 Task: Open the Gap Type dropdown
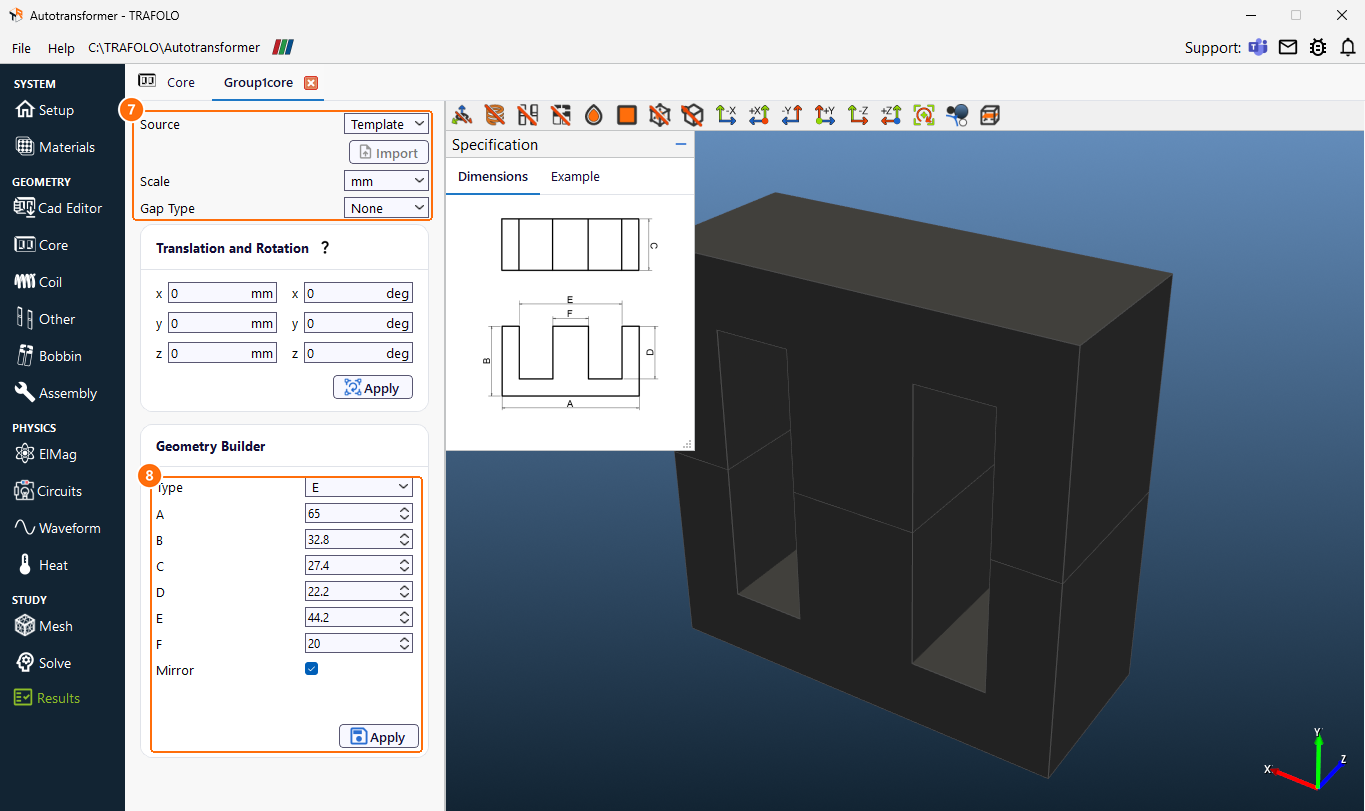(x=386, y=208)
